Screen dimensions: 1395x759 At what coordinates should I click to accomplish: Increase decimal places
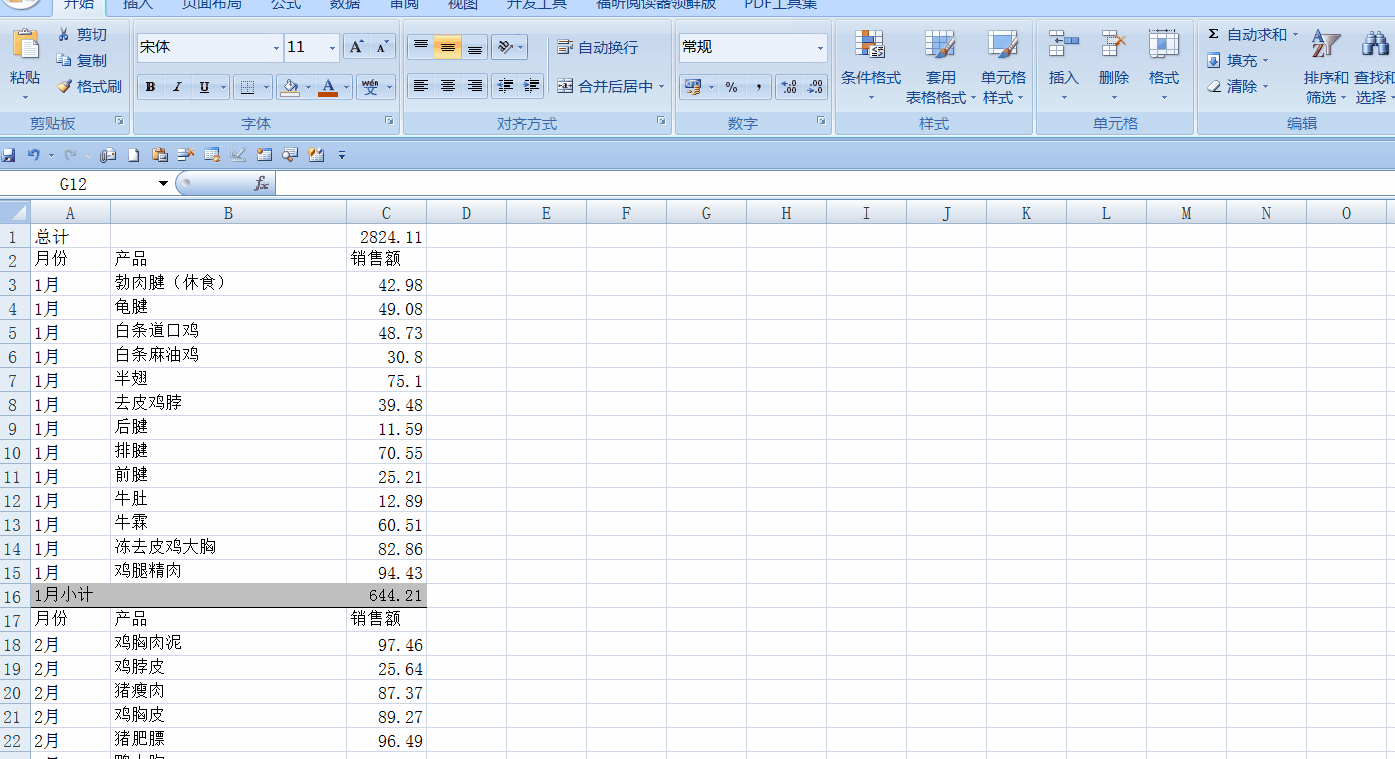[x=789, y=87]
